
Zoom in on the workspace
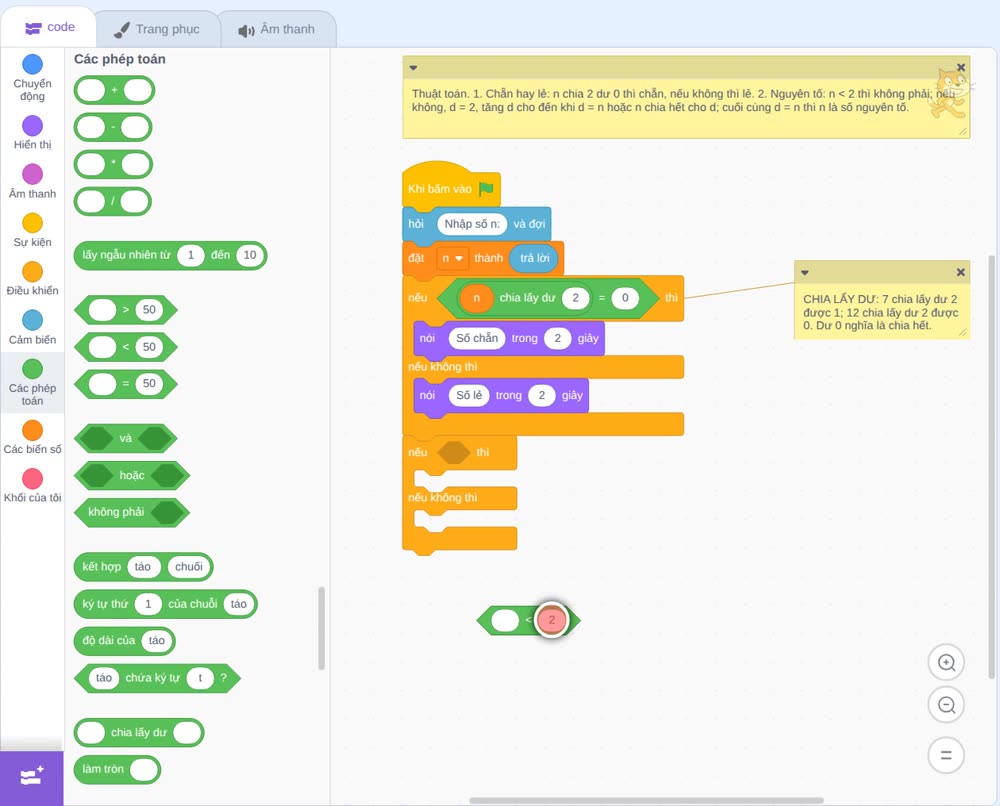pos(946,663)
